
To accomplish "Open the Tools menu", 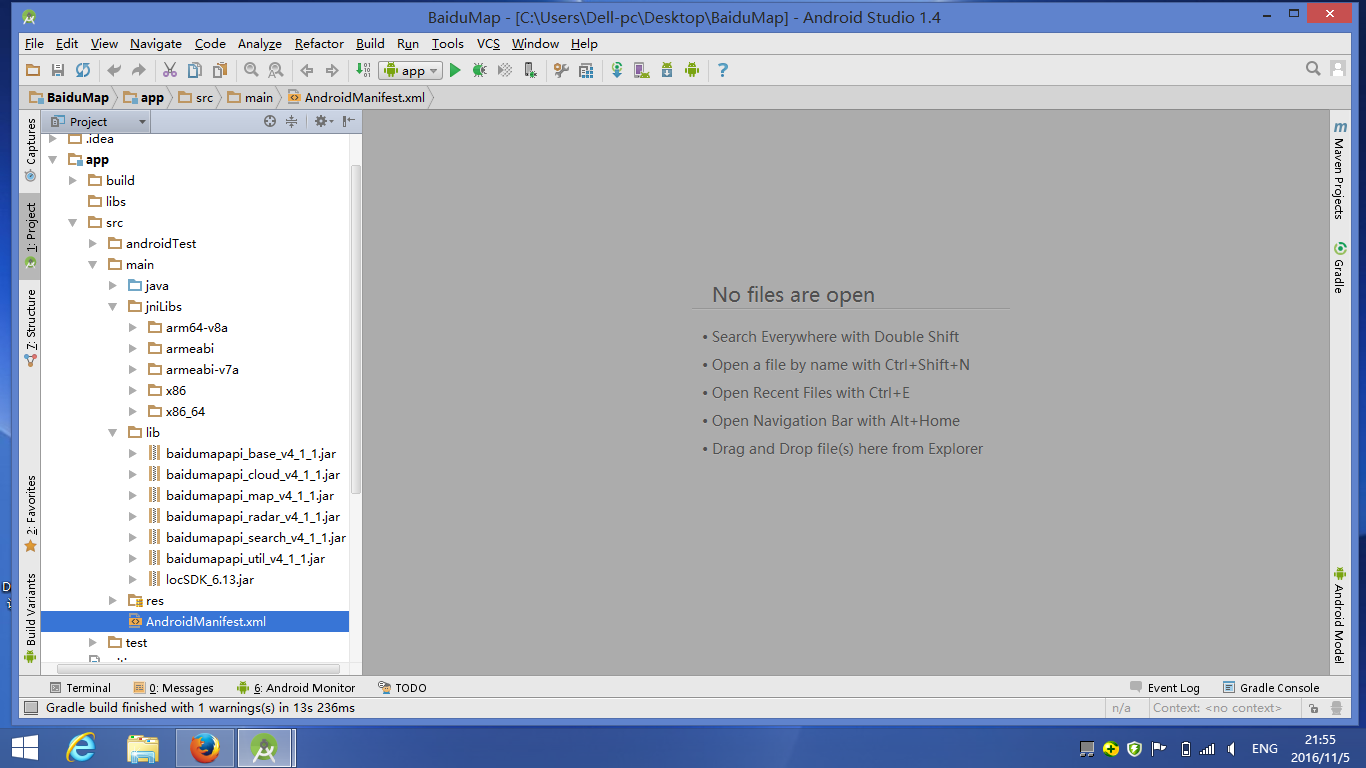I will [447, 43].
